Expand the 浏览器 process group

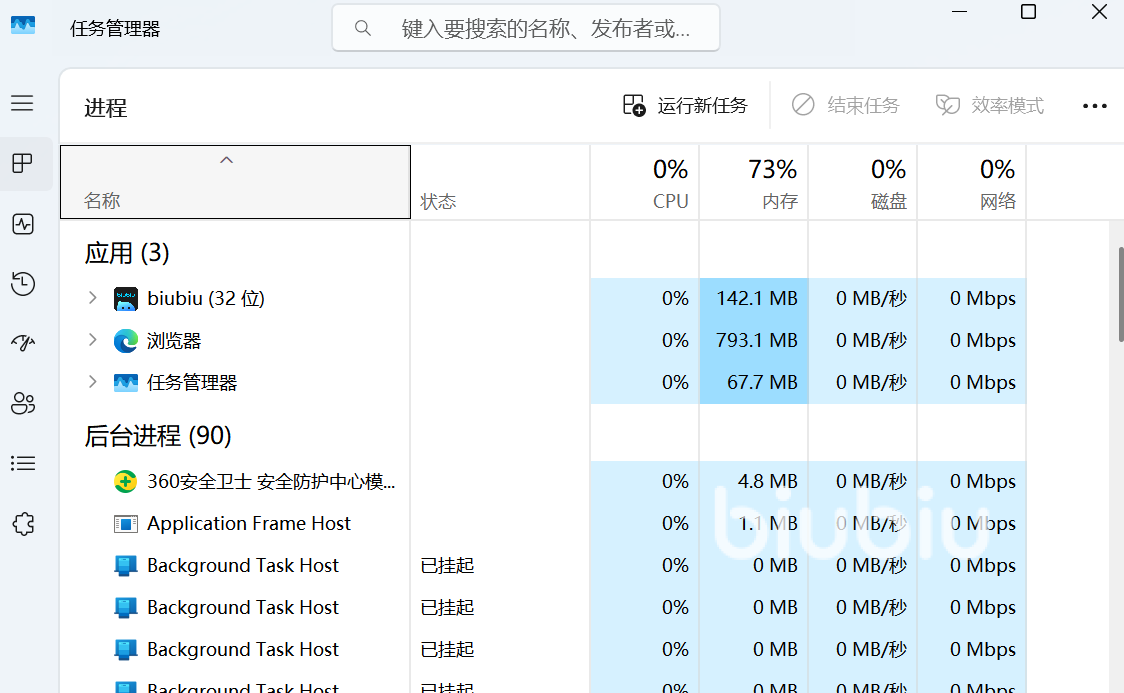click(92, 340)
